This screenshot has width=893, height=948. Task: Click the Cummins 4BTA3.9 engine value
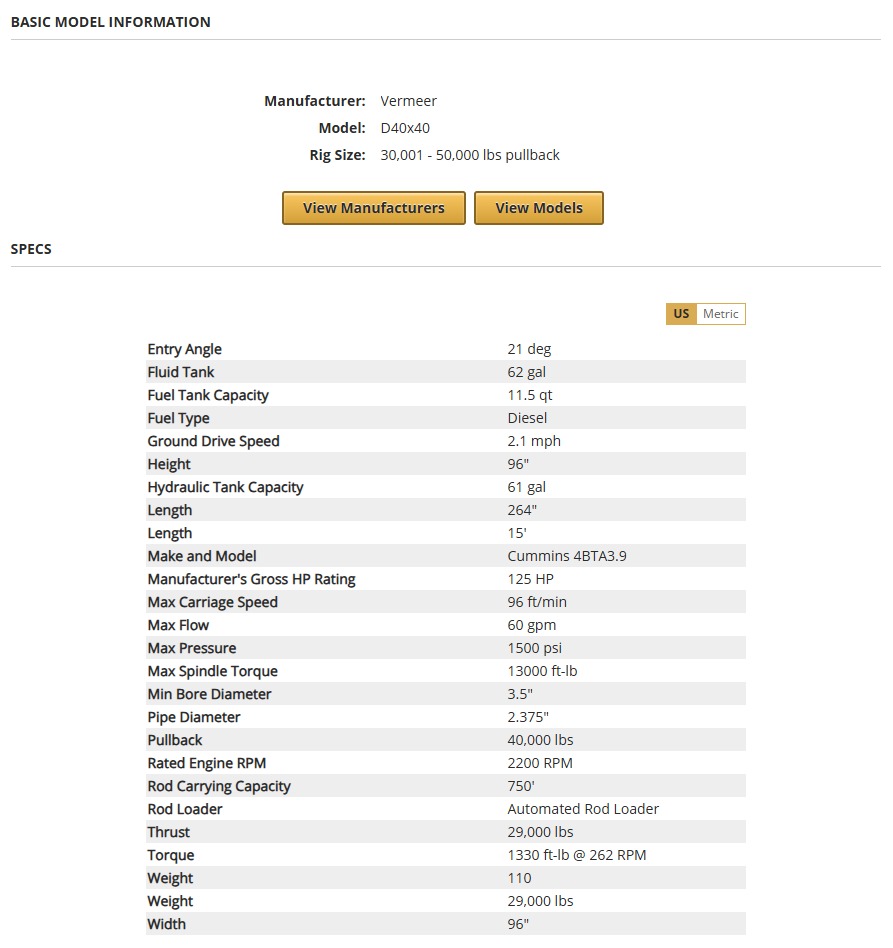coord(567,556)
